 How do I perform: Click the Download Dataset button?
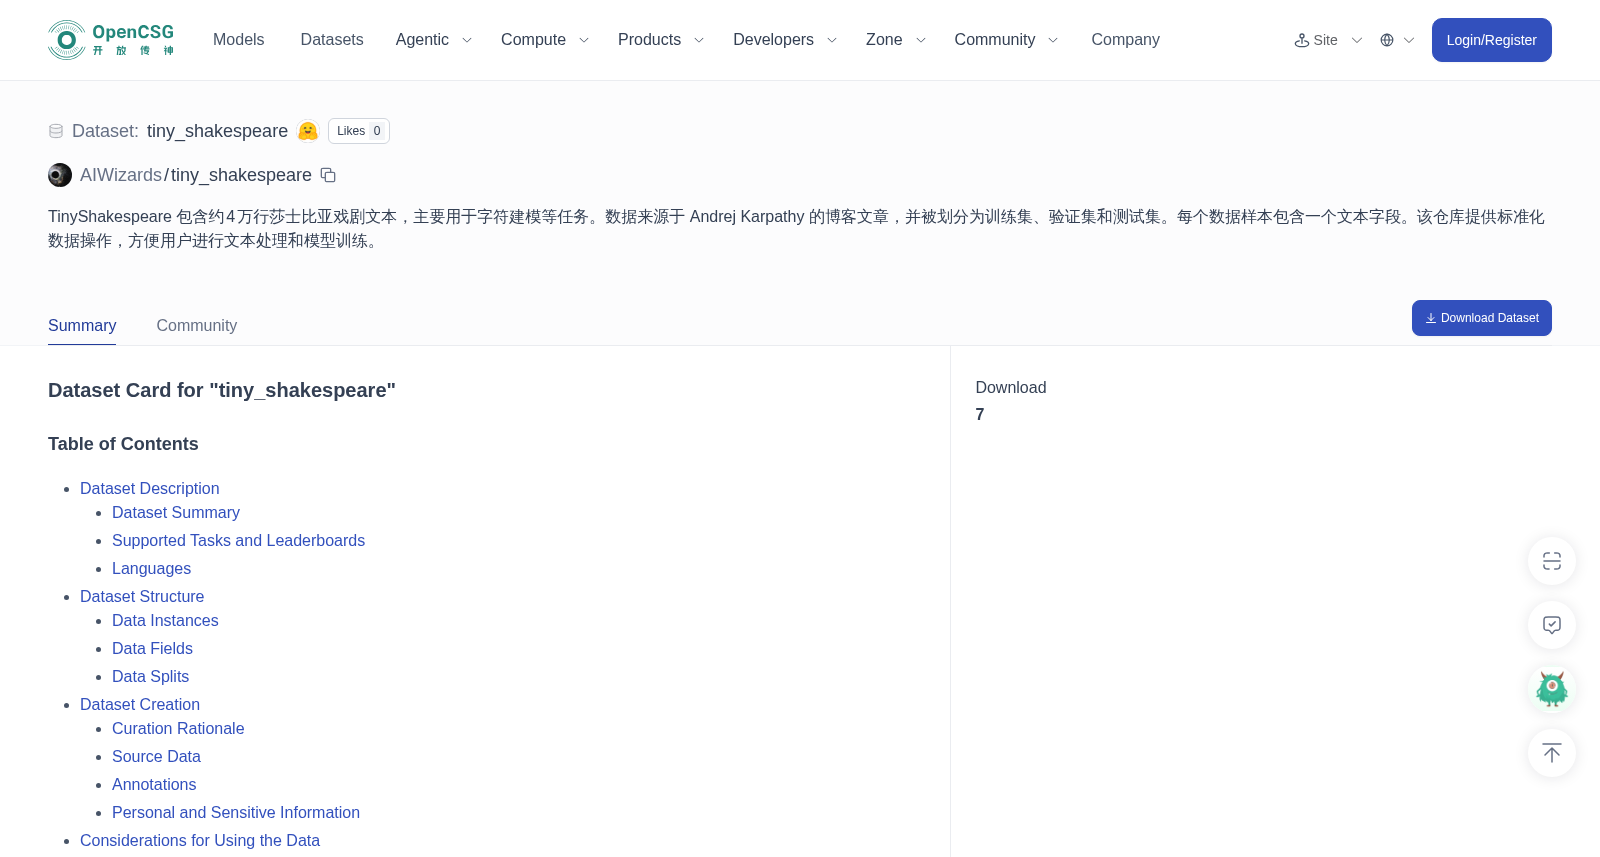(1482, 318)
